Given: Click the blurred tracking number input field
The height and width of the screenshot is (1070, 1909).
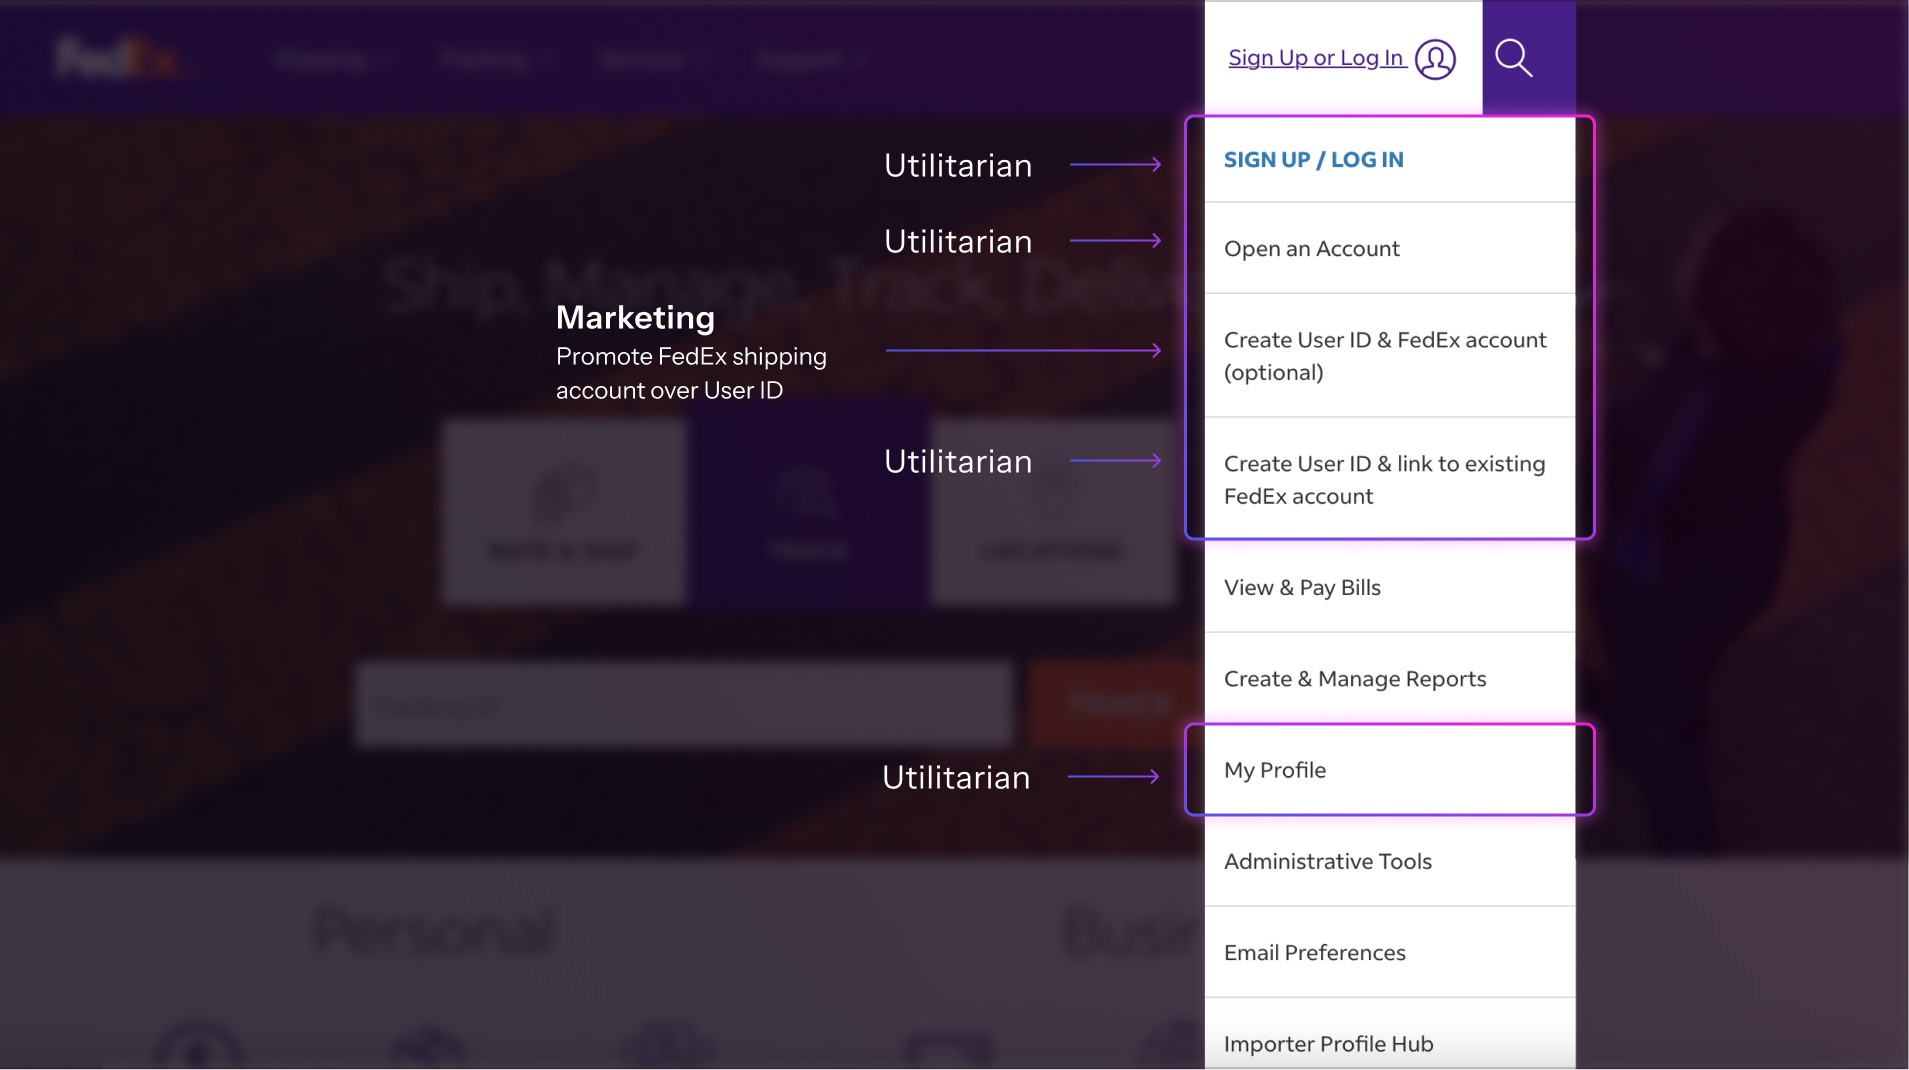Looking at the screenshot, I should pyautogui.click(x=684, y=704).
